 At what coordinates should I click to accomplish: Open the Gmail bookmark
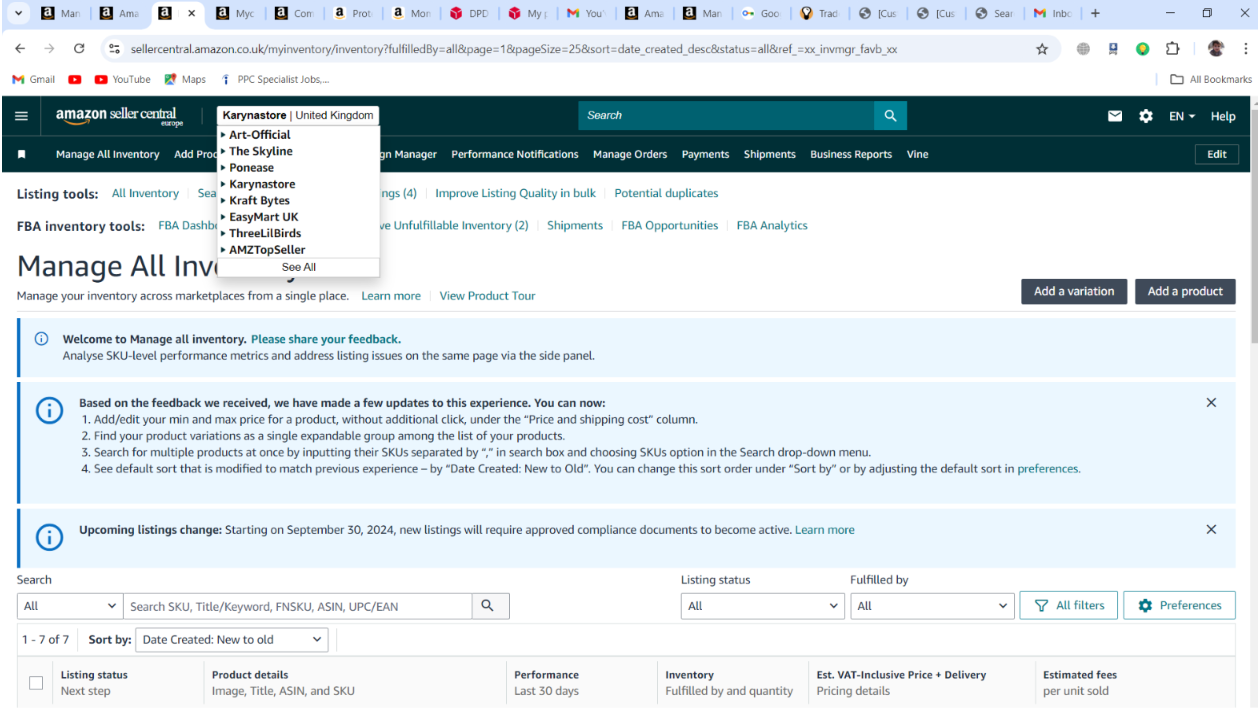click(x=33, y=80)
